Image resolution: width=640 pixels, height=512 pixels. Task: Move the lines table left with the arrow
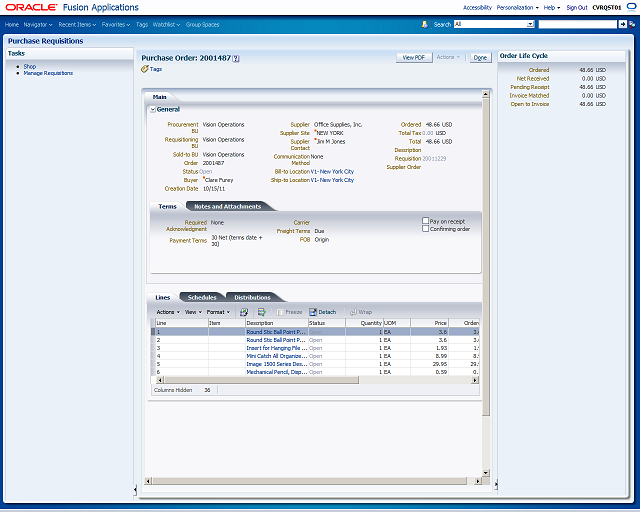click(160, 380)
